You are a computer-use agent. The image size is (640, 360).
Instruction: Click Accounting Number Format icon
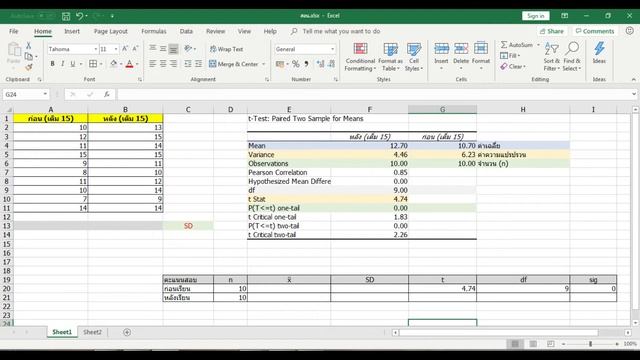pos(280,64)
